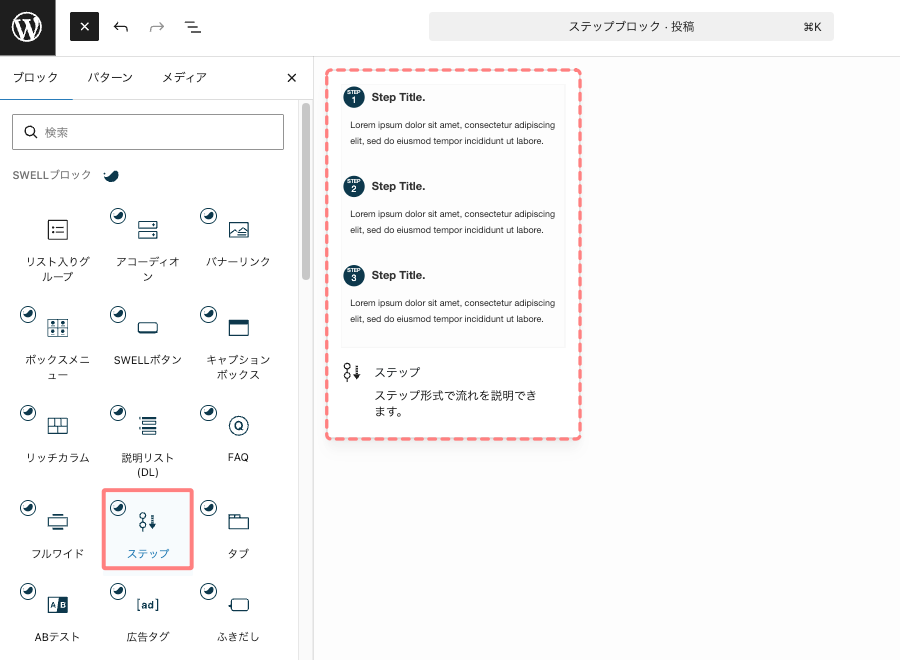Switch to the パターン tab
Screen dimensions: 900x660
click(110, 77)
